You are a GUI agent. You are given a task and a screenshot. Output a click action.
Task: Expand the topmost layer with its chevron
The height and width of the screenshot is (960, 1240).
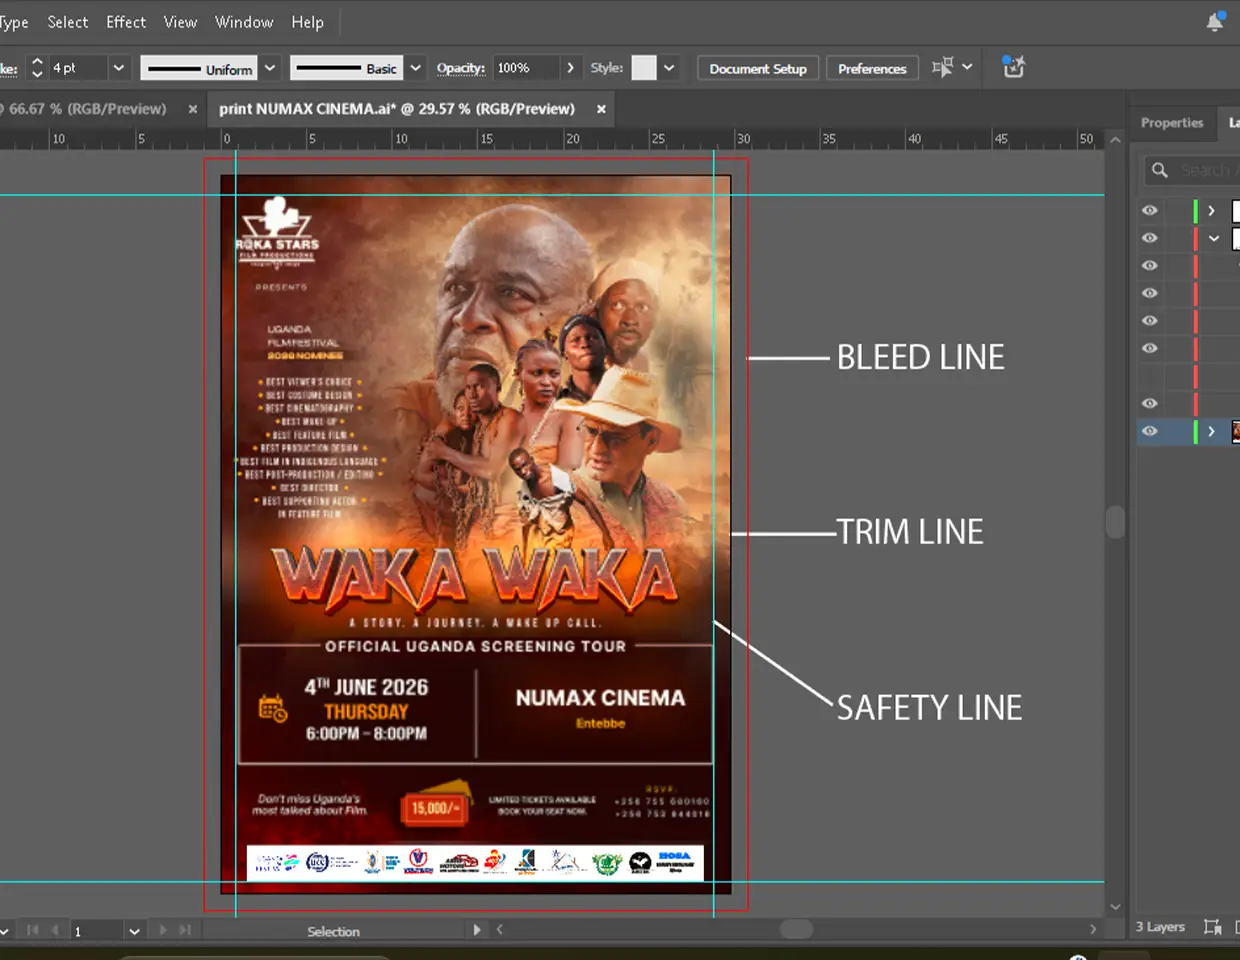(x=1211, y=211)
